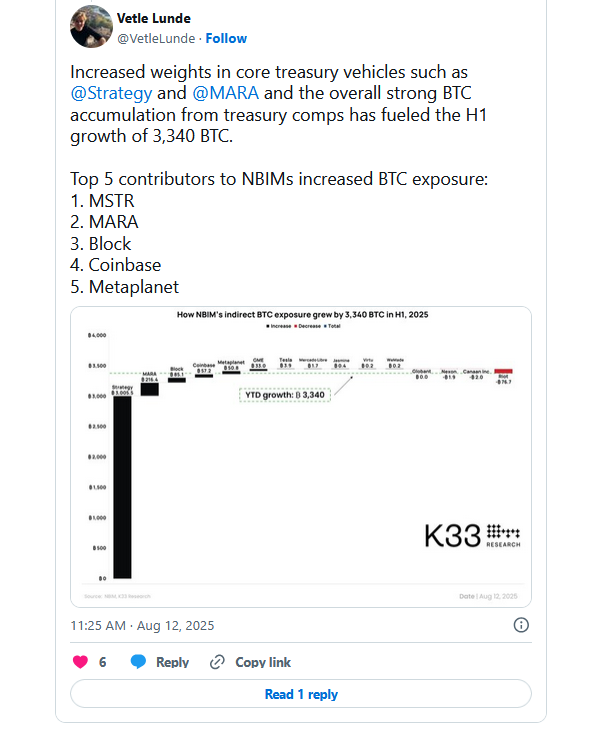Click the pink heart like icon

click(80, 662)
